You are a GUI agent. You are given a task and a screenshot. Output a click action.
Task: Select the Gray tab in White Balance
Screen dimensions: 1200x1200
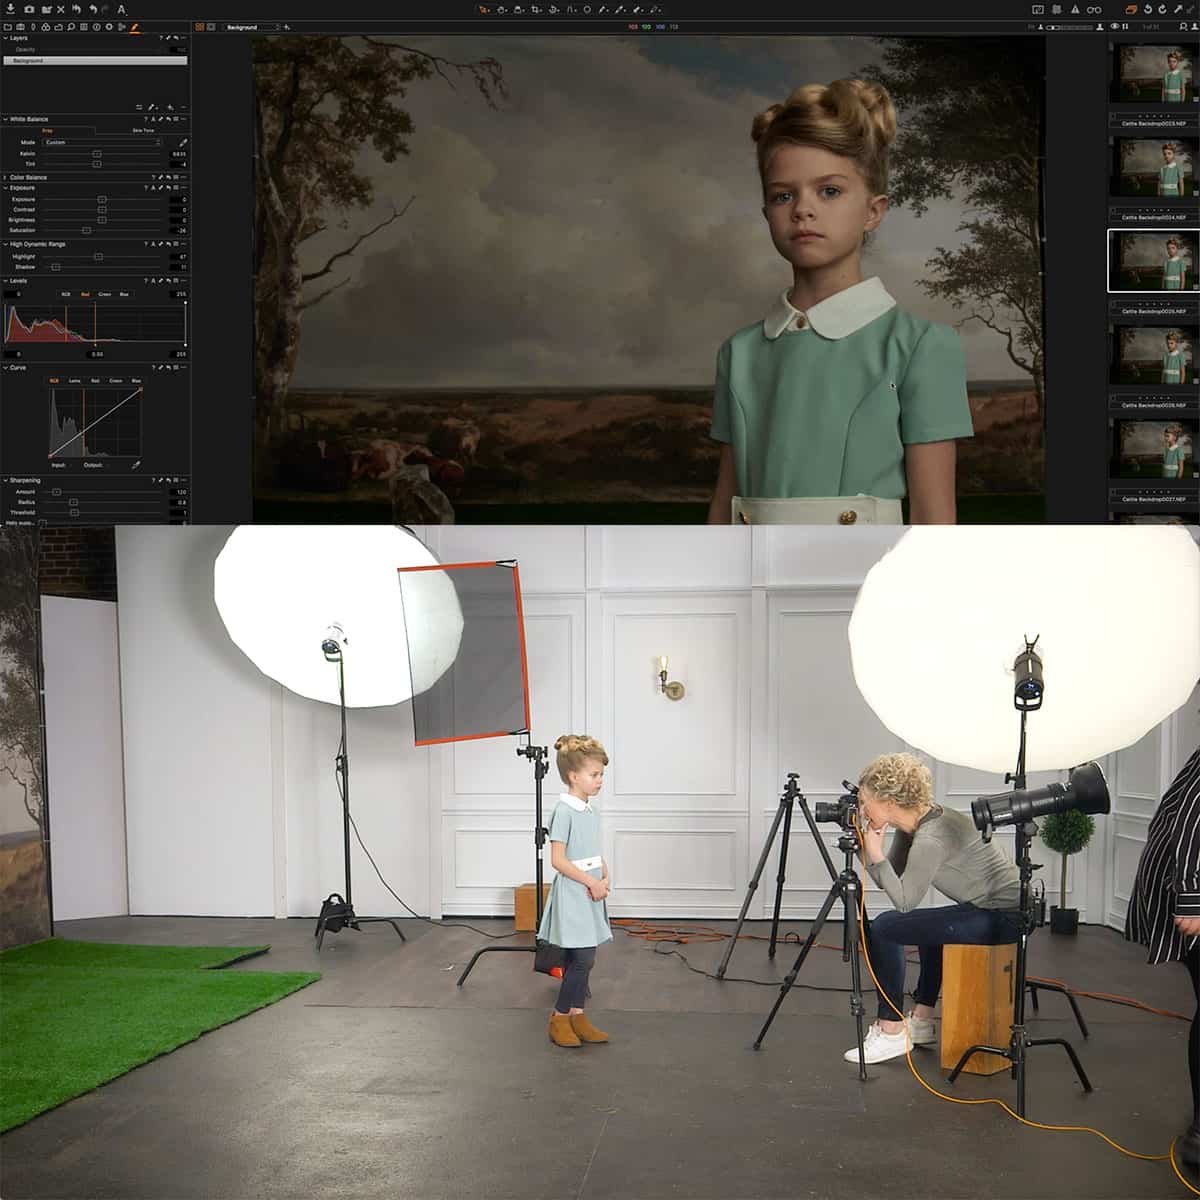coord(48,130)
